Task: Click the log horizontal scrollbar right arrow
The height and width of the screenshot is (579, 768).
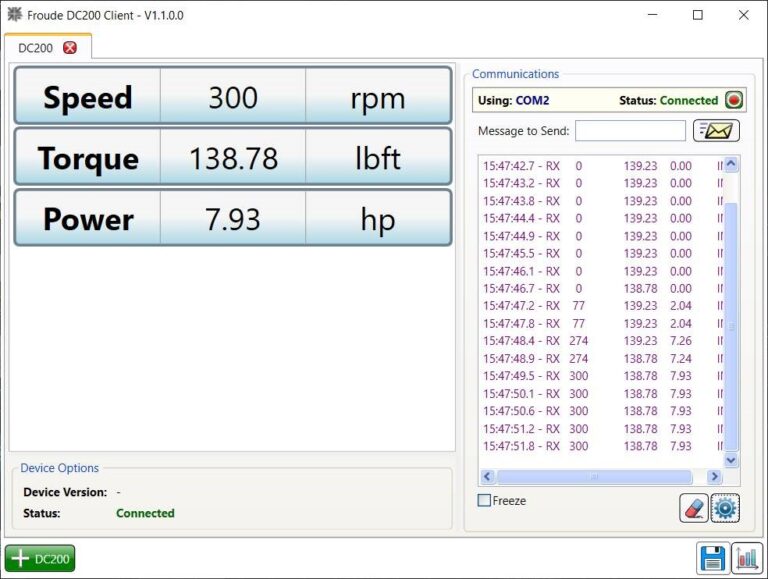Action: (714, 476)
